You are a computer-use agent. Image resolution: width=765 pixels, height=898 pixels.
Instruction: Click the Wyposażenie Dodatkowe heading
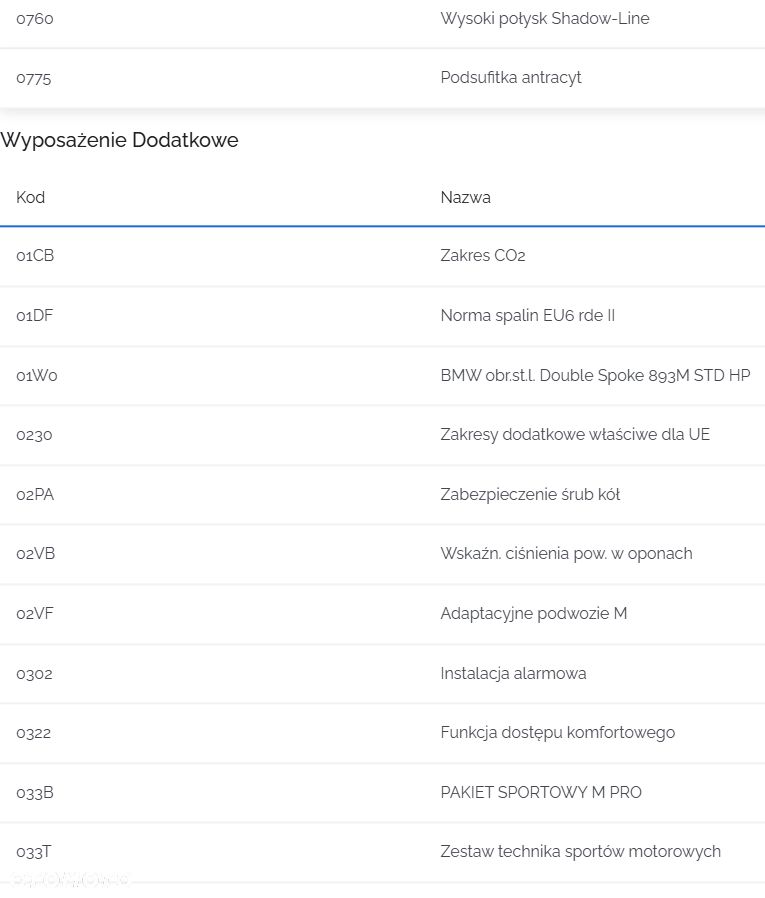pyautogui.click(x=119, y=140)
